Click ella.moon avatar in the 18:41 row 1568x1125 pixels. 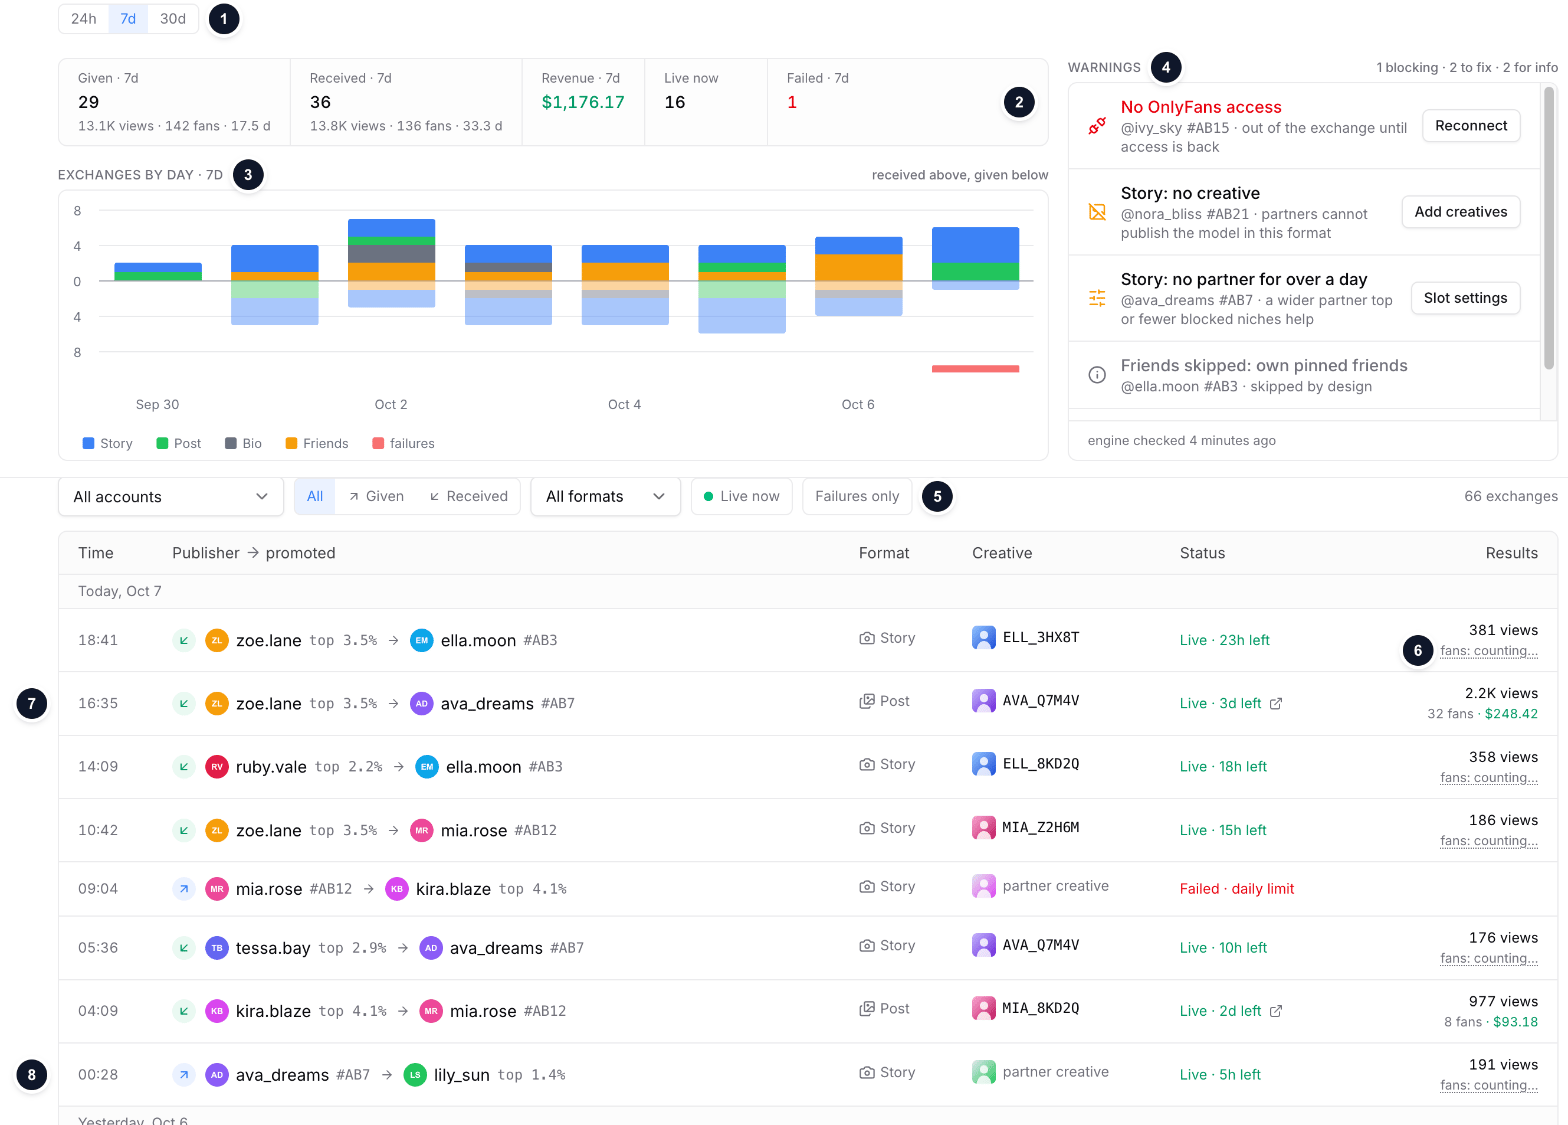(422, 641)
